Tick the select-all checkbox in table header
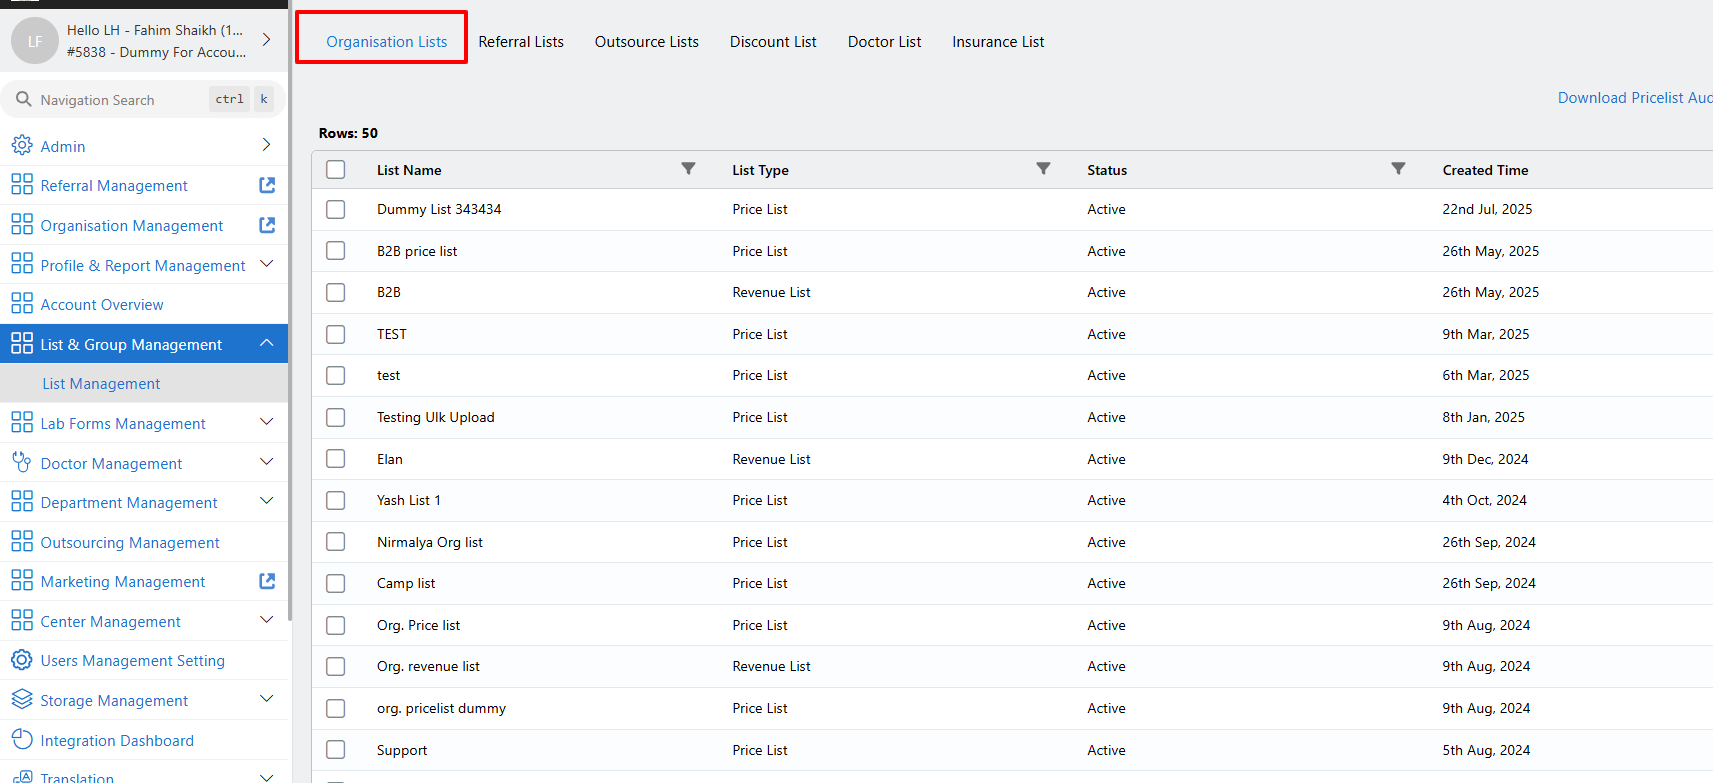The height and width of the screenshot is (783, 1713). (336, 170)
